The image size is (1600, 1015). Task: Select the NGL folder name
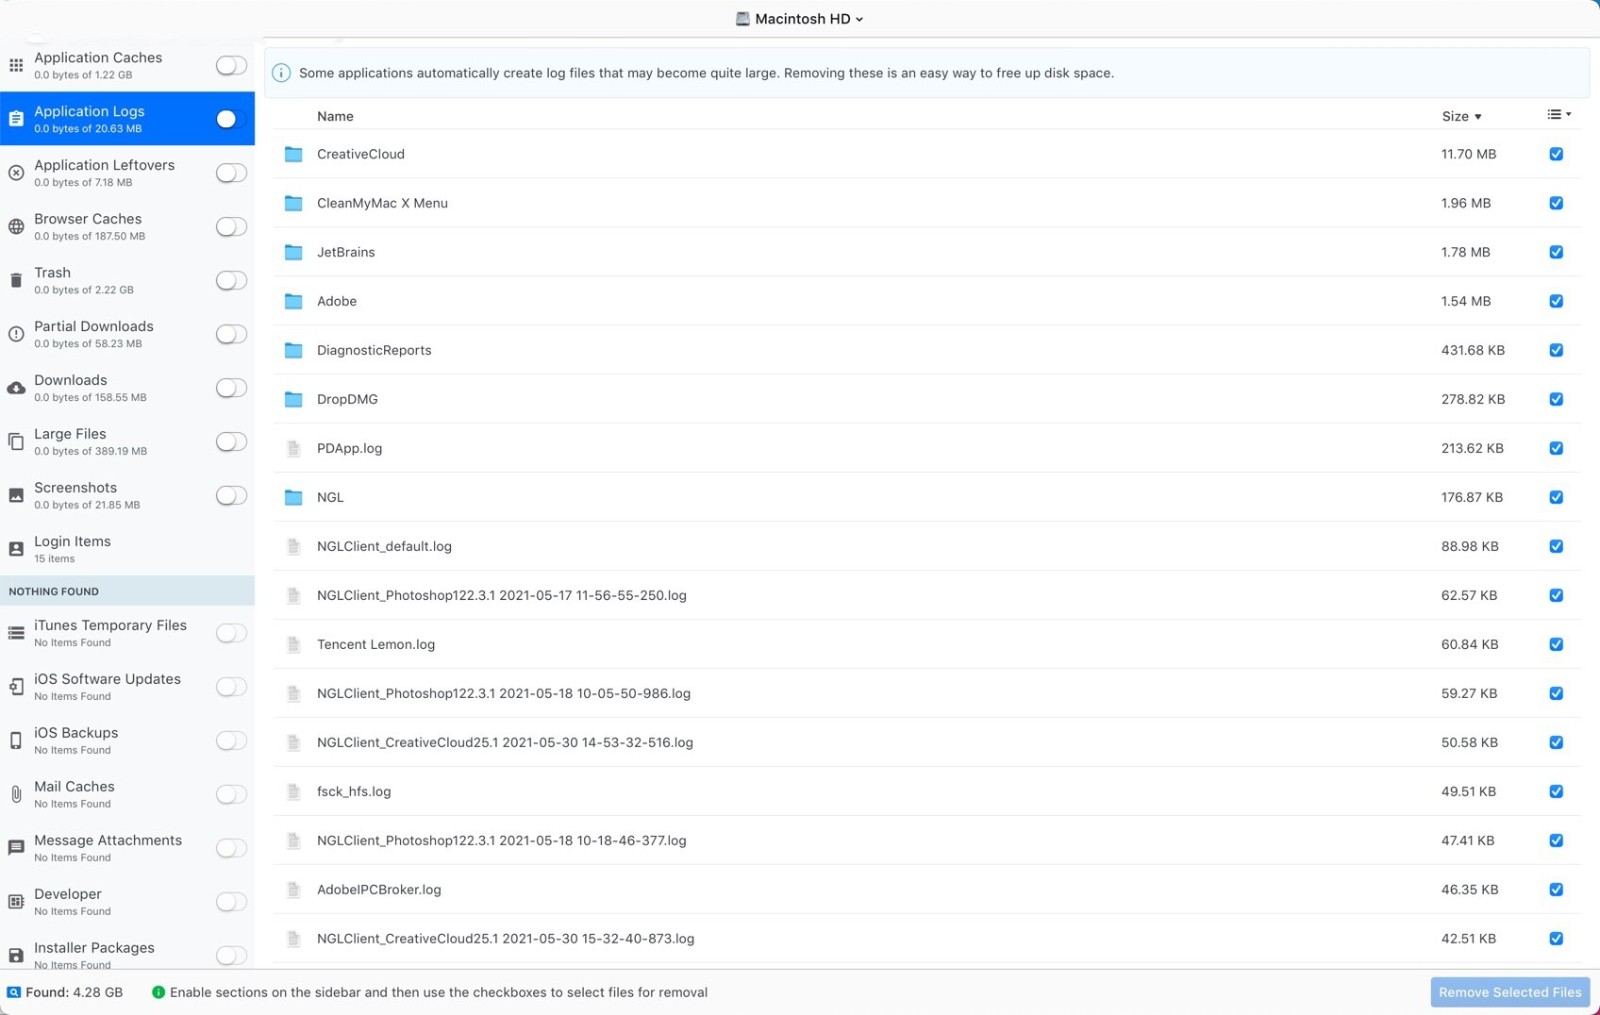[x=330, y=497]
